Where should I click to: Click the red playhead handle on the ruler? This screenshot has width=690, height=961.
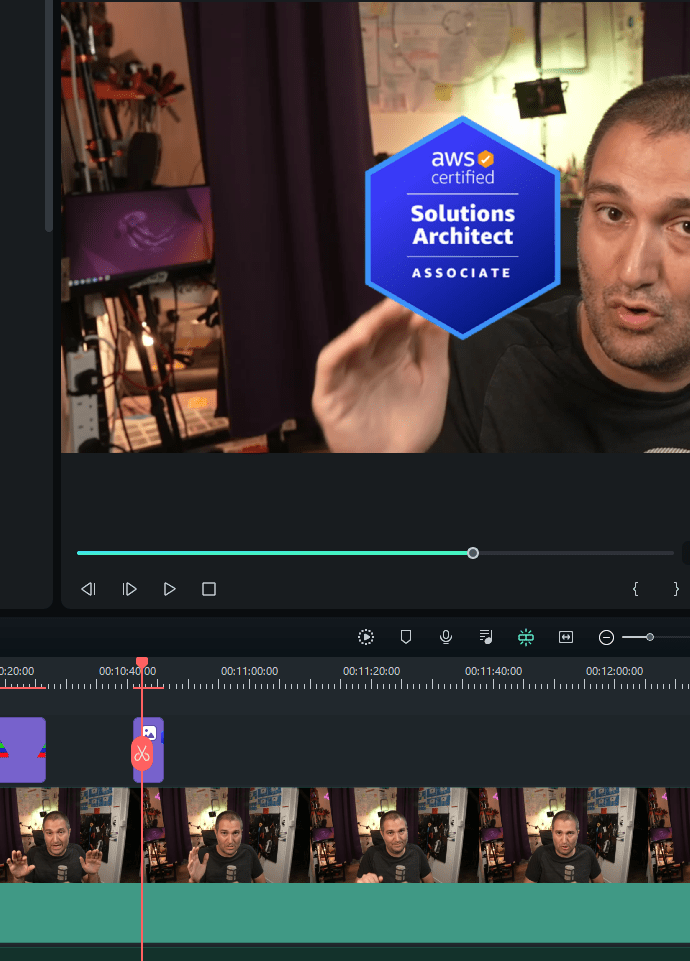(142, 663)
